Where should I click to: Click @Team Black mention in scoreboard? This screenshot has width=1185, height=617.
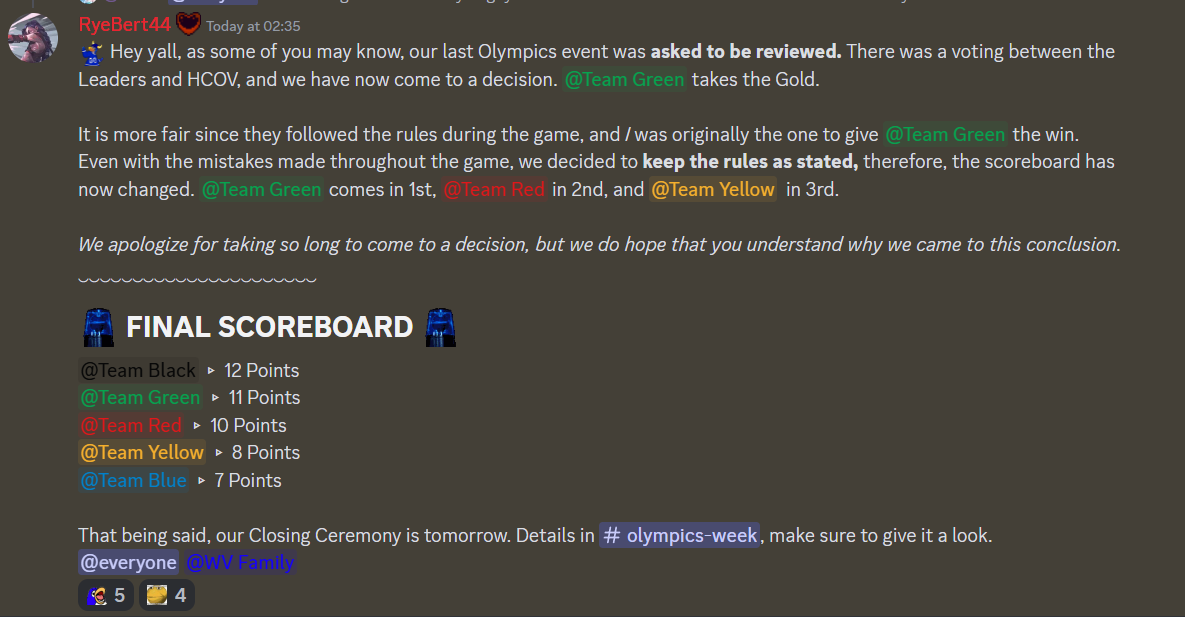[138, 370]
